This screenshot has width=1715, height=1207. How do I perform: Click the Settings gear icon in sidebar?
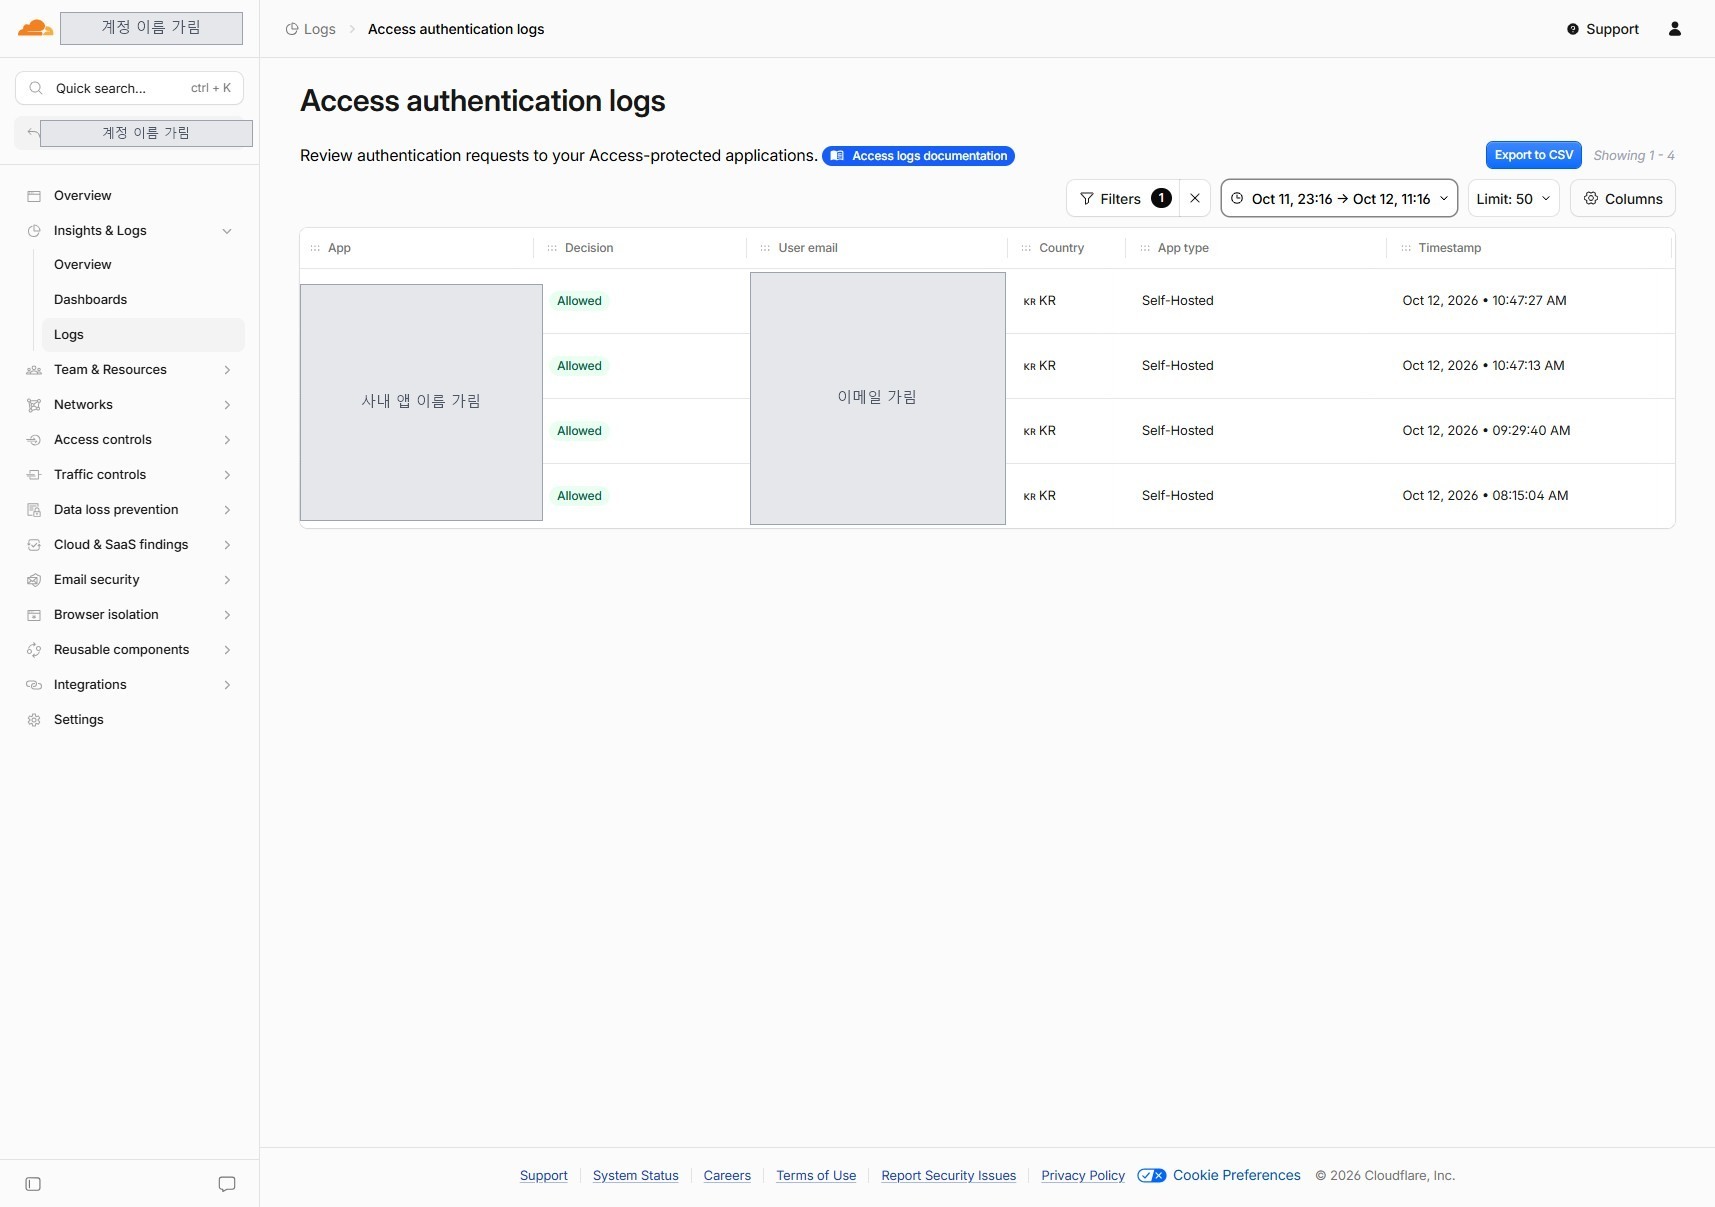coord(34,720)
